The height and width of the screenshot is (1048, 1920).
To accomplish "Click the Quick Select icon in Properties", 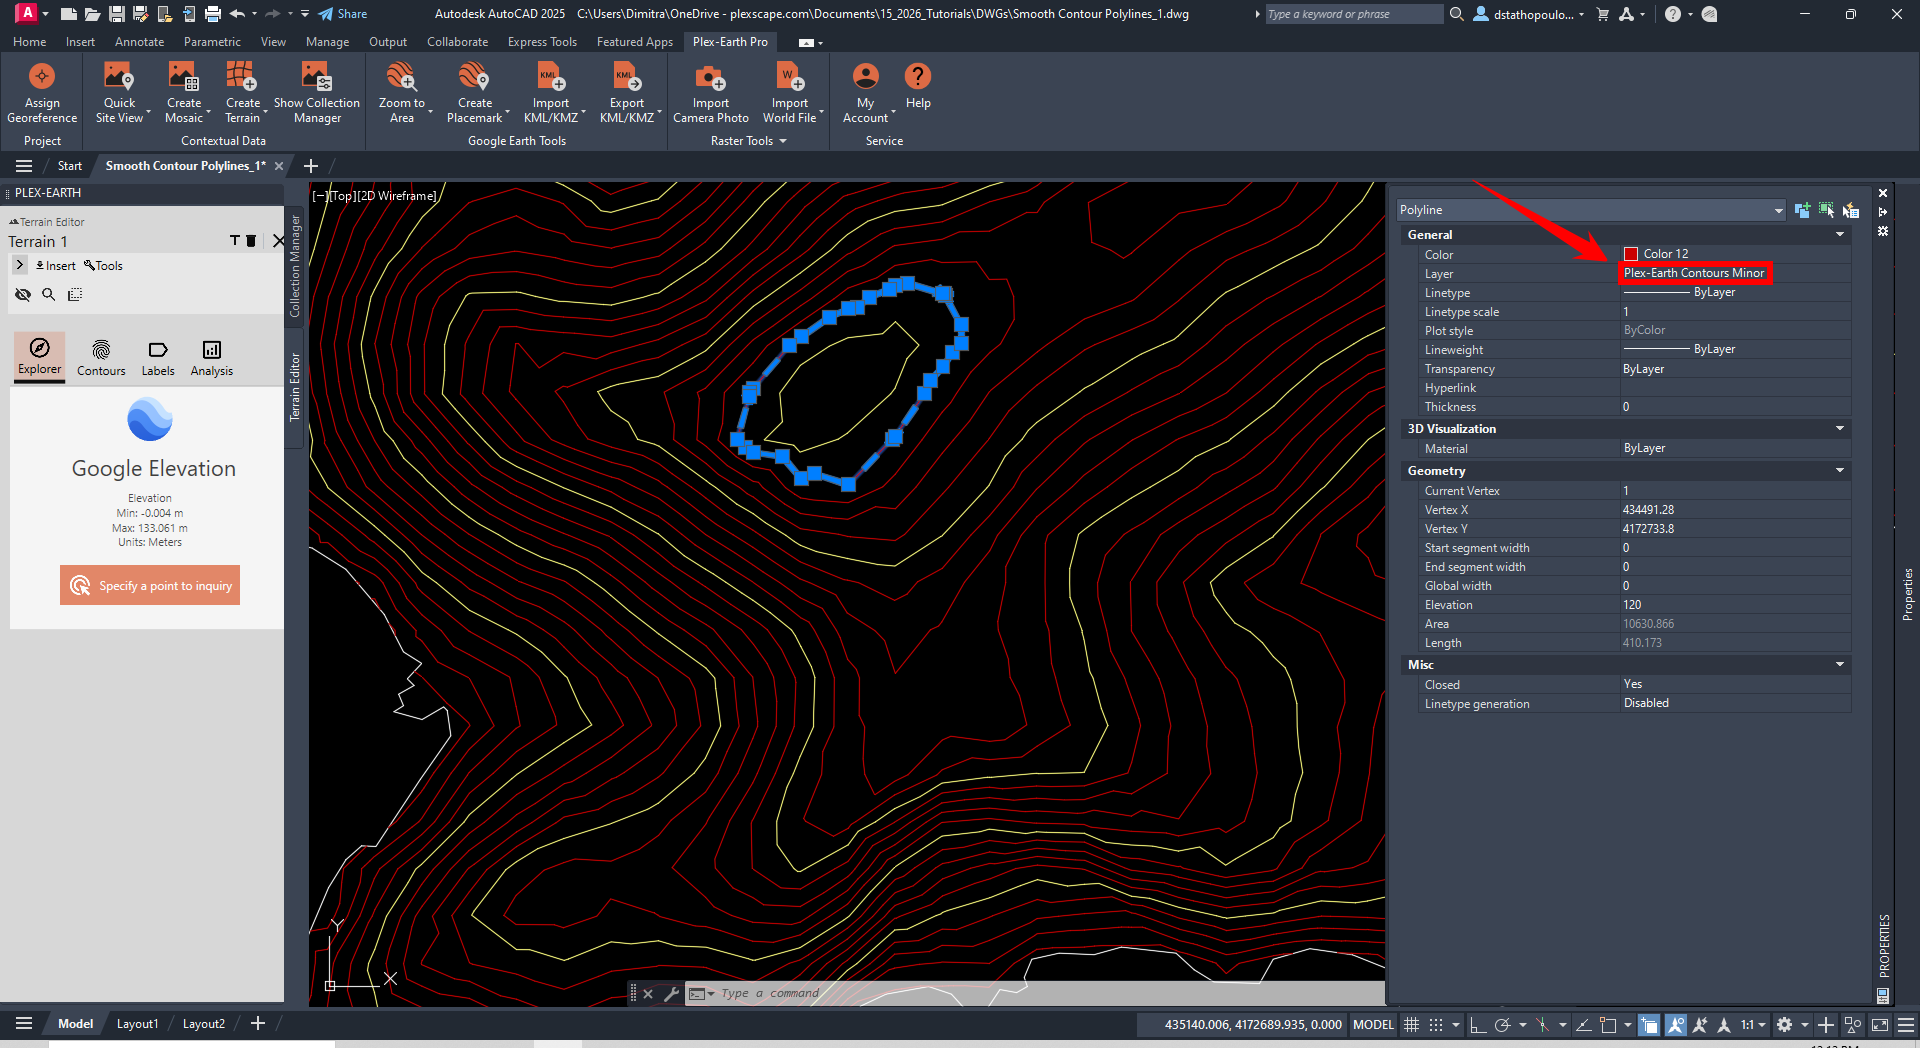I will point(1851,210).
